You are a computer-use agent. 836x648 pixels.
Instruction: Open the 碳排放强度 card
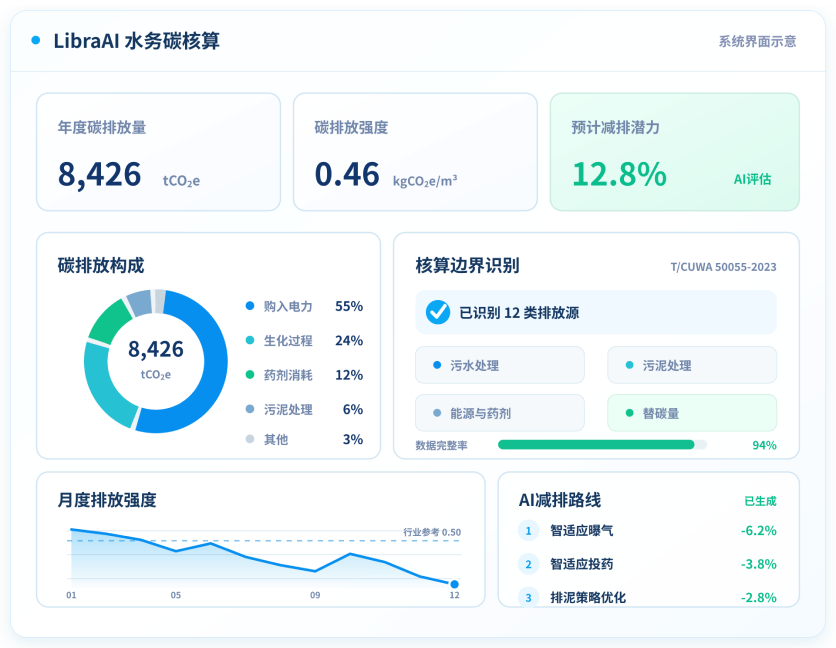click(x=415, y=152)
